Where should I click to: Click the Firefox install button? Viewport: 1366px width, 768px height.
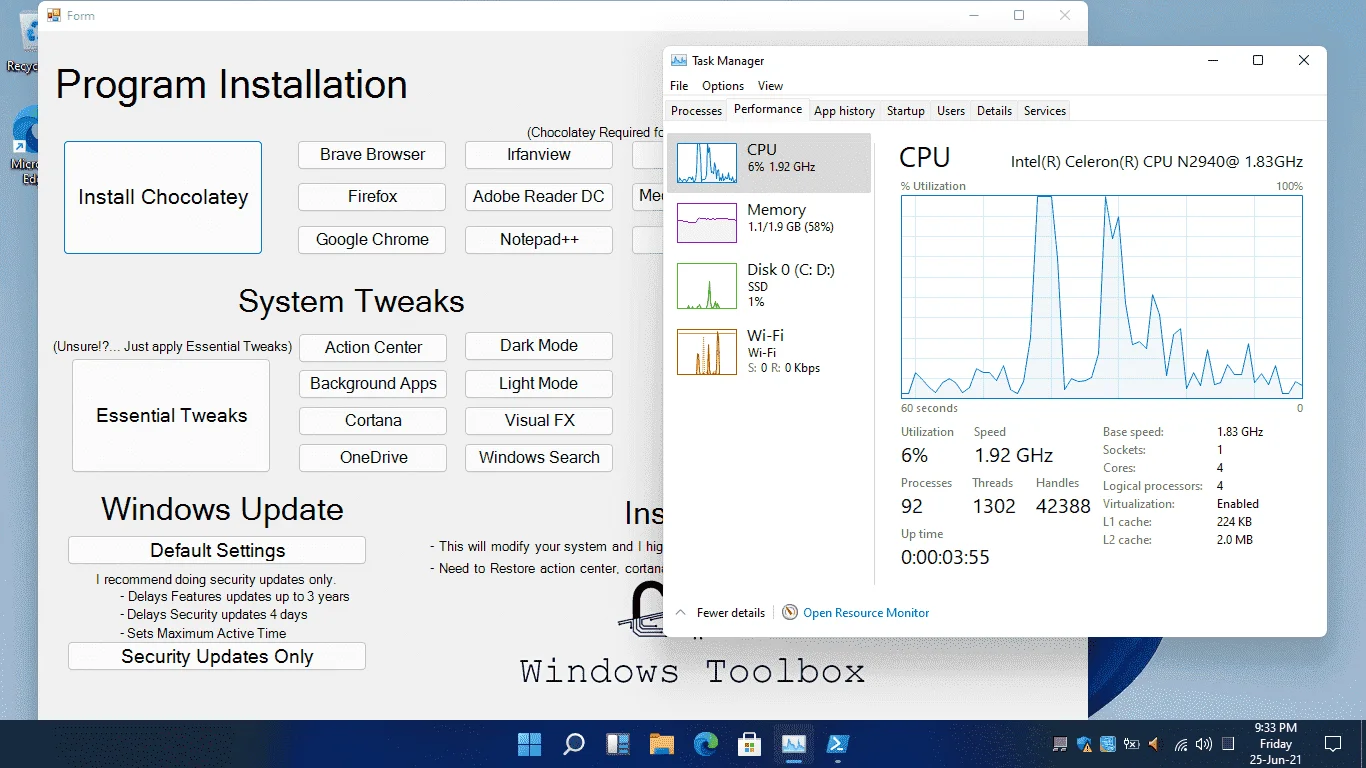(x=372, y=197)
